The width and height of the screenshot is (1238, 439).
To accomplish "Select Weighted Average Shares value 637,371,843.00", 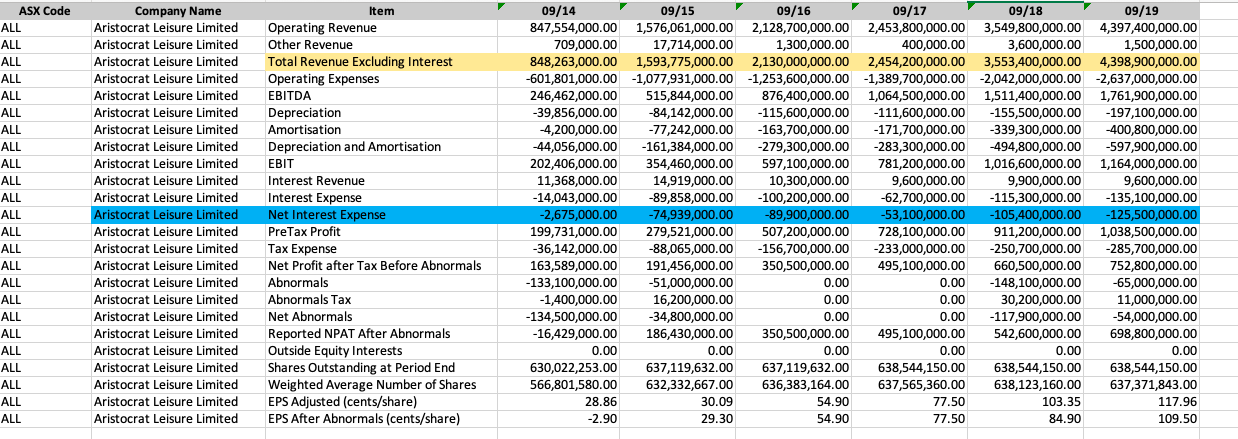I will point(1142,385).
